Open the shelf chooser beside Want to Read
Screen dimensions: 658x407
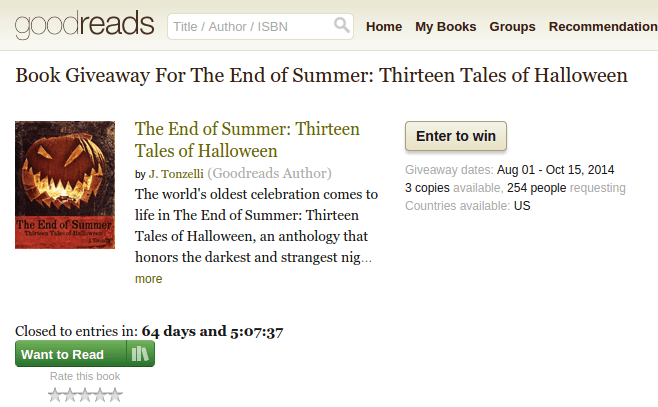pyautogui.click(x=141, y=354)
